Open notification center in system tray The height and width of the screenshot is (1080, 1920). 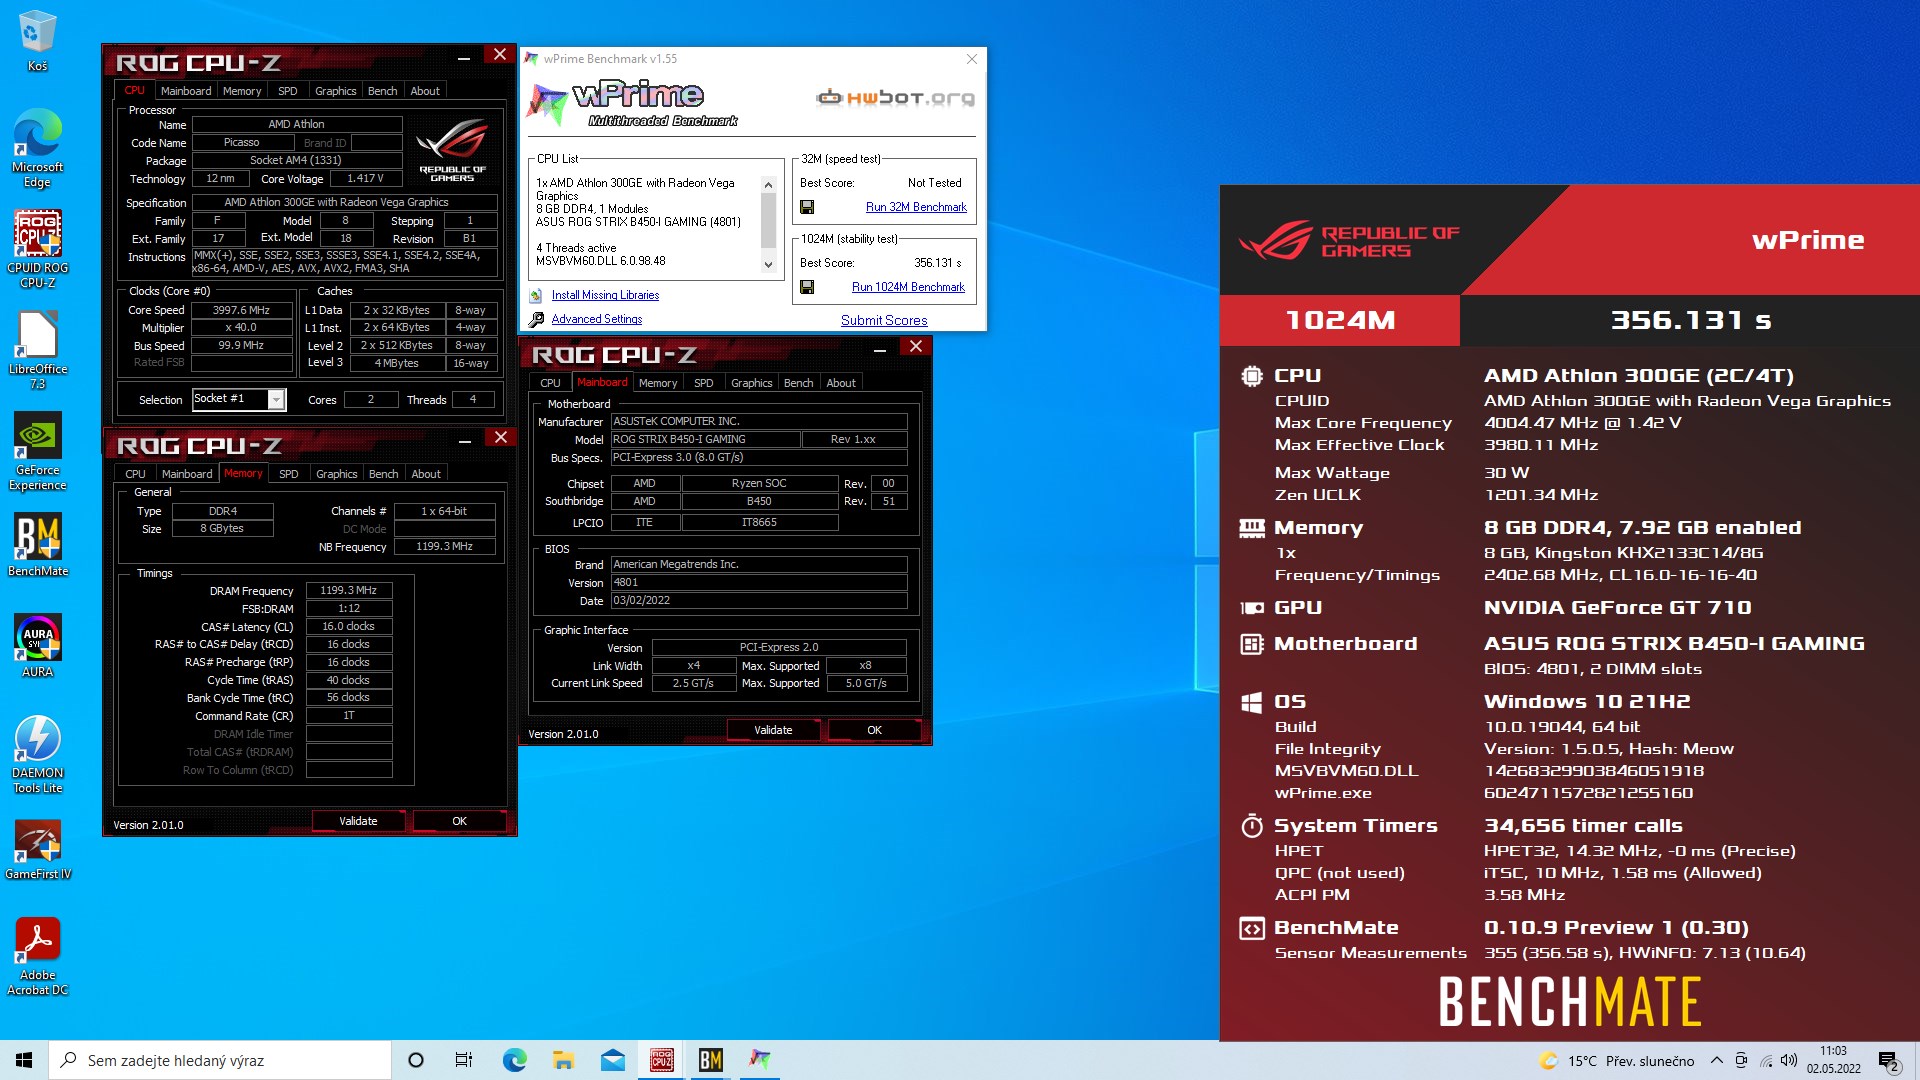(x=1888, y=1060)
